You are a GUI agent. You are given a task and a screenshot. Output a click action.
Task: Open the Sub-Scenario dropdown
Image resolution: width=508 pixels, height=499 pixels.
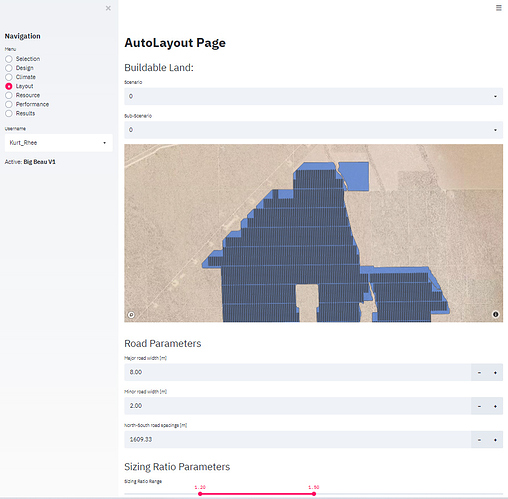click(313, 130)
